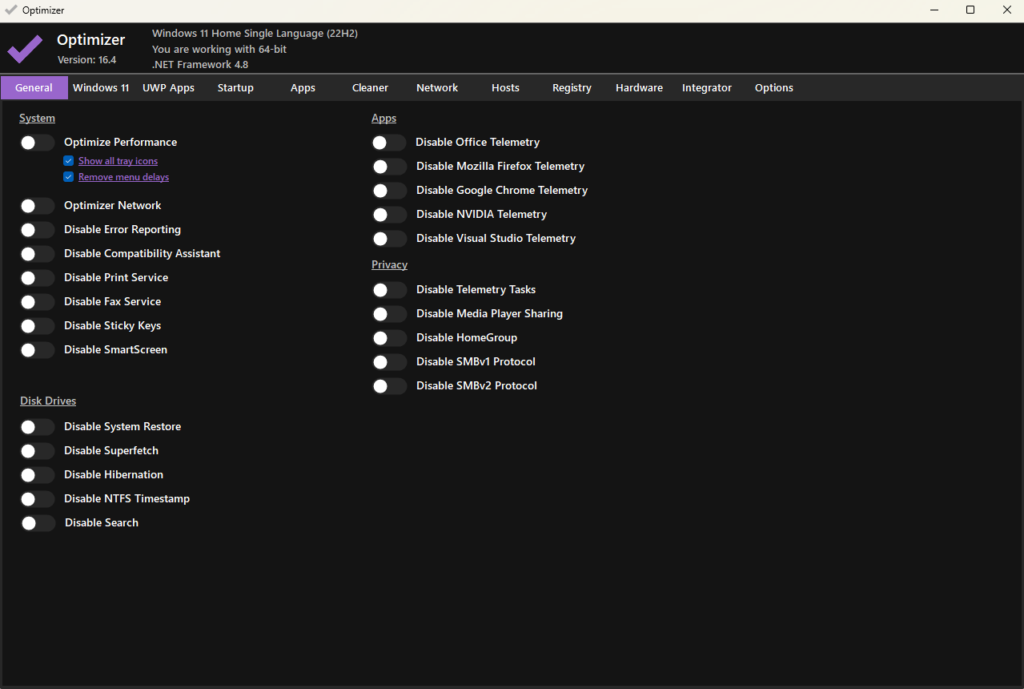The width and height of the screenshot is (1024, 689).
Task: Maximize the Optimizer window
Action: pos(970,10)
